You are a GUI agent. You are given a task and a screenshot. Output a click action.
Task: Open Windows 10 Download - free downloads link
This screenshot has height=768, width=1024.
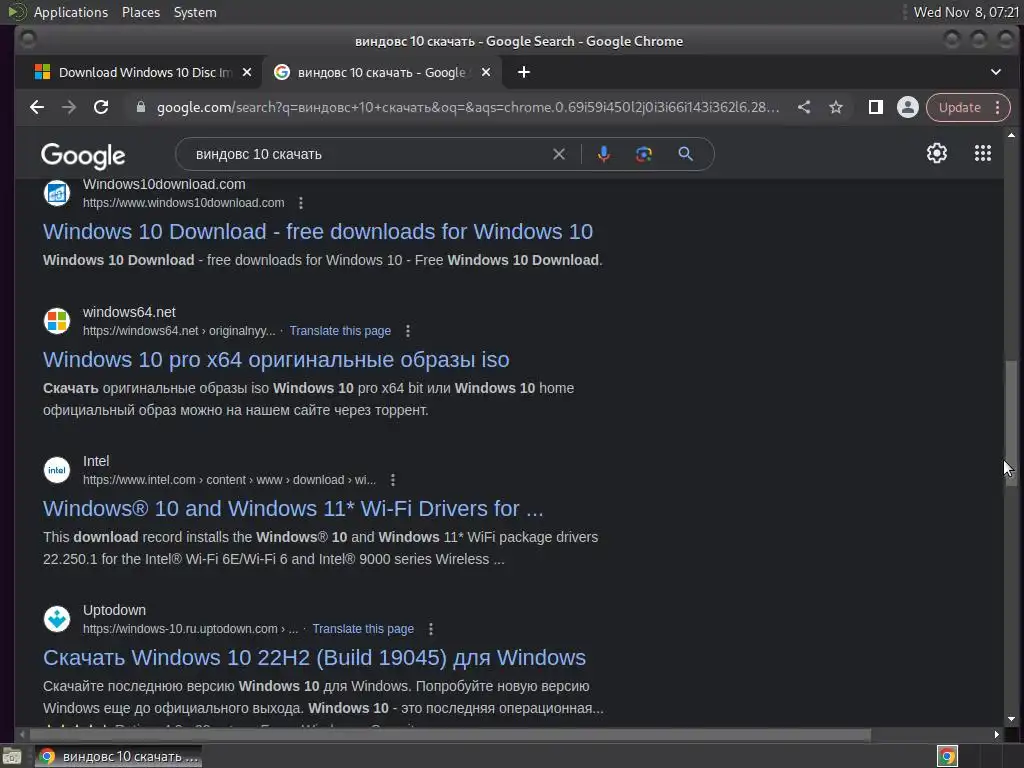click(x=318, y=232)
